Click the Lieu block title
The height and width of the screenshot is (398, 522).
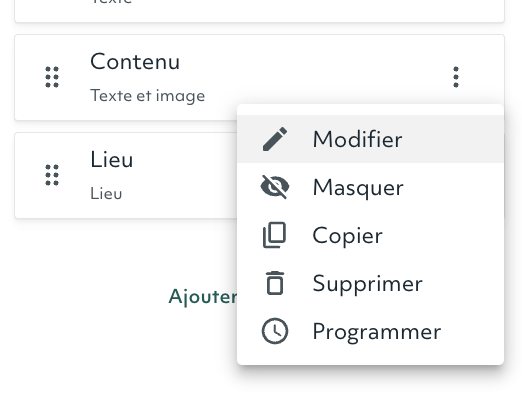[112, 159]
